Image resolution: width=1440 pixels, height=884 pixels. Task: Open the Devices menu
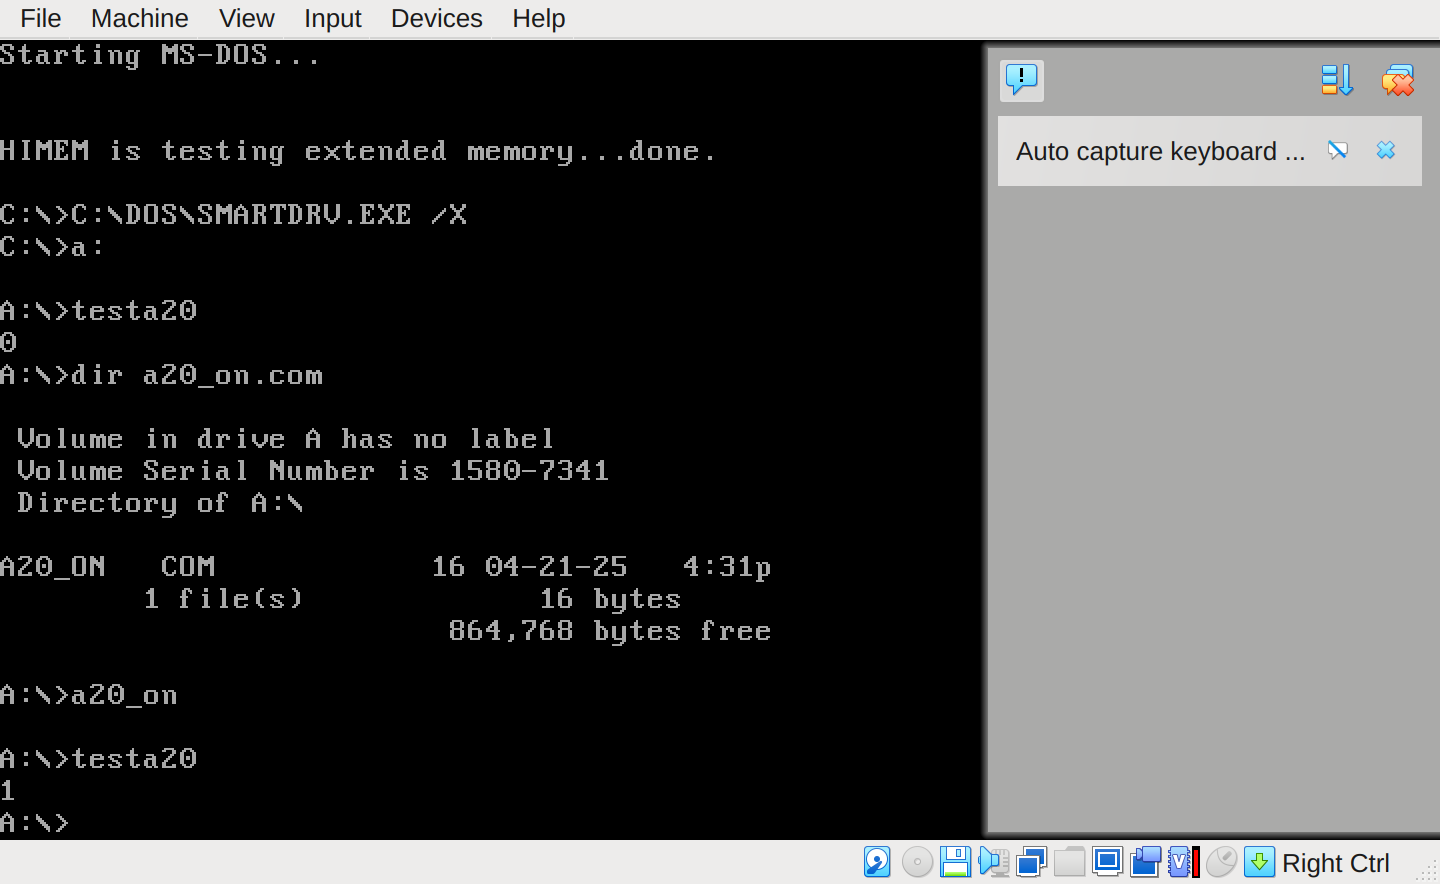tap(436, 18)
